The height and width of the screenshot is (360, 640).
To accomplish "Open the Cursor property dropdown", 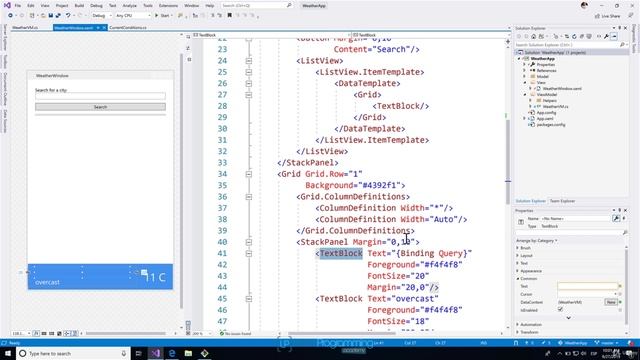I will coord(616,294).
